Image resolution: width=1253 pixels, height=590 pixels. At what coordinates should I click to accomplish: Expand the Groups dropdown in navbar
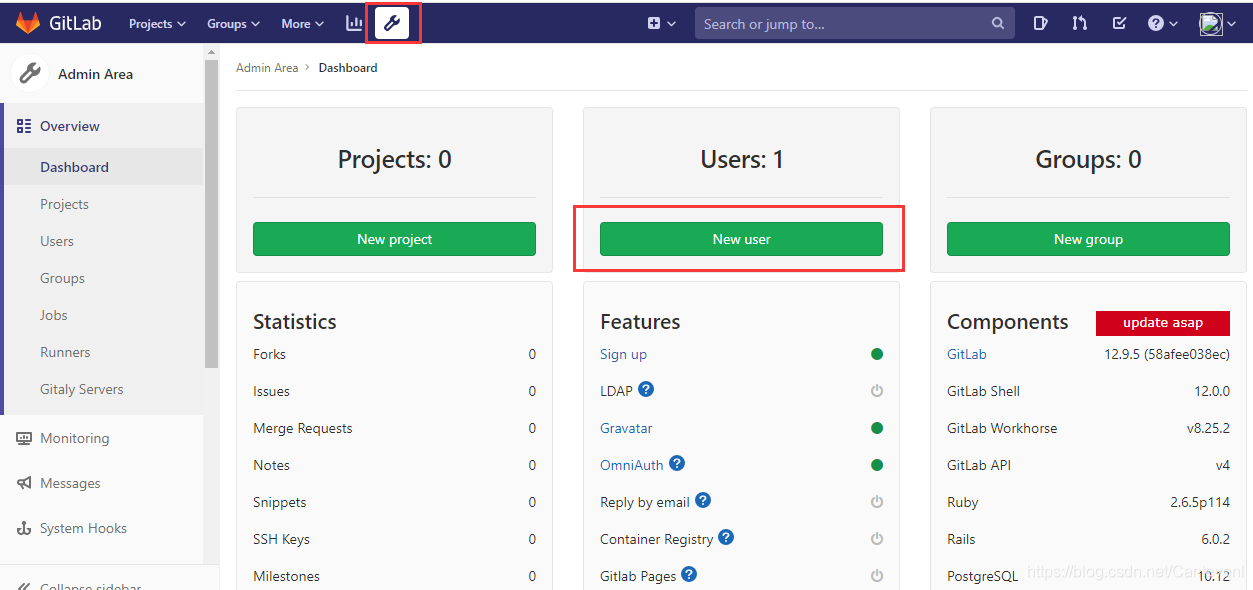click(233, 23)
